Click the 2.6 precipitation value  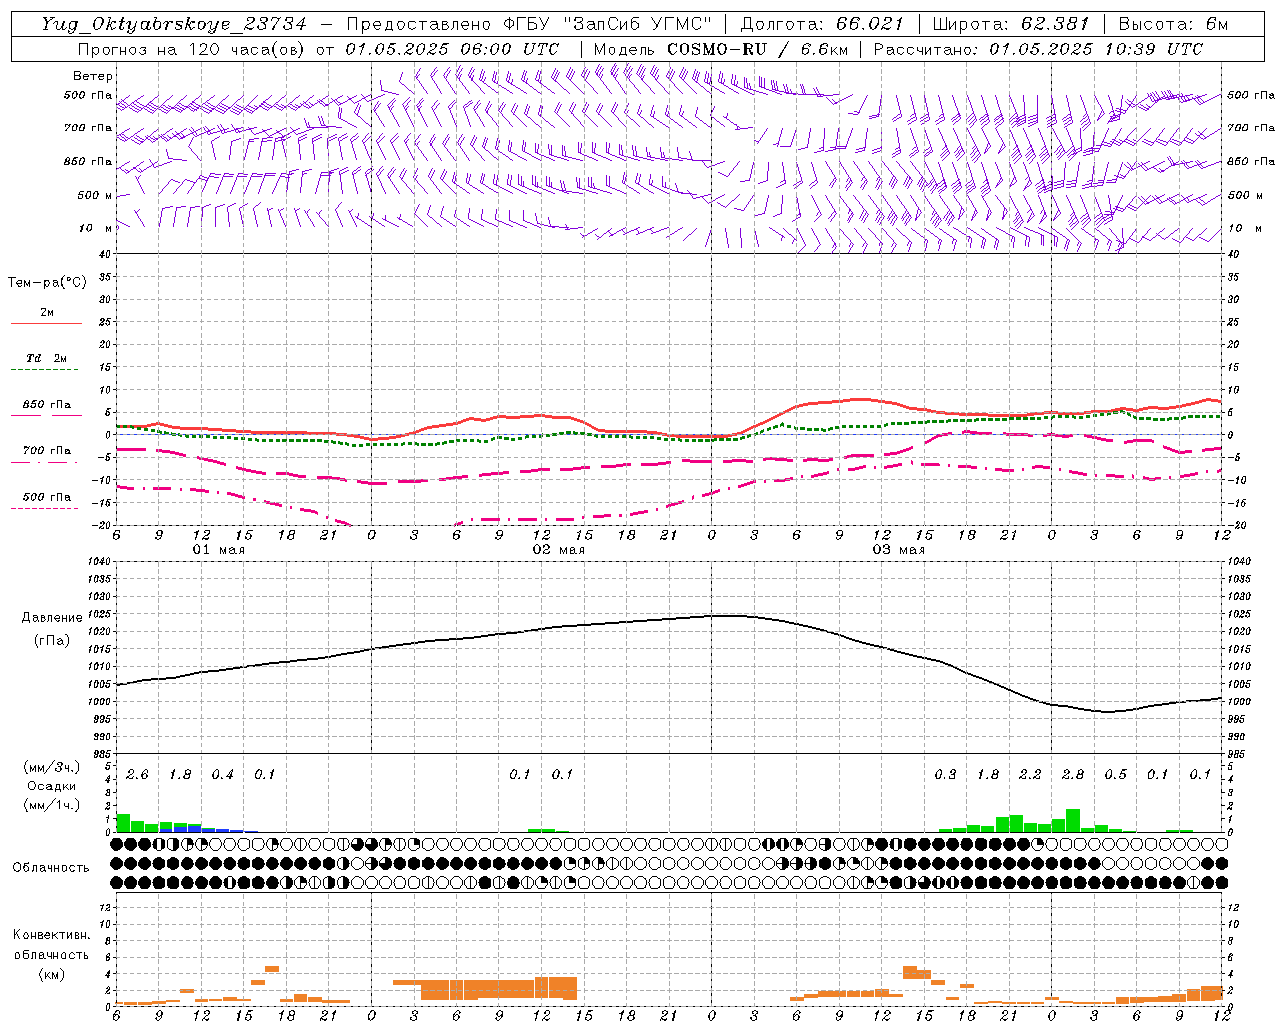tap(137, 775)
